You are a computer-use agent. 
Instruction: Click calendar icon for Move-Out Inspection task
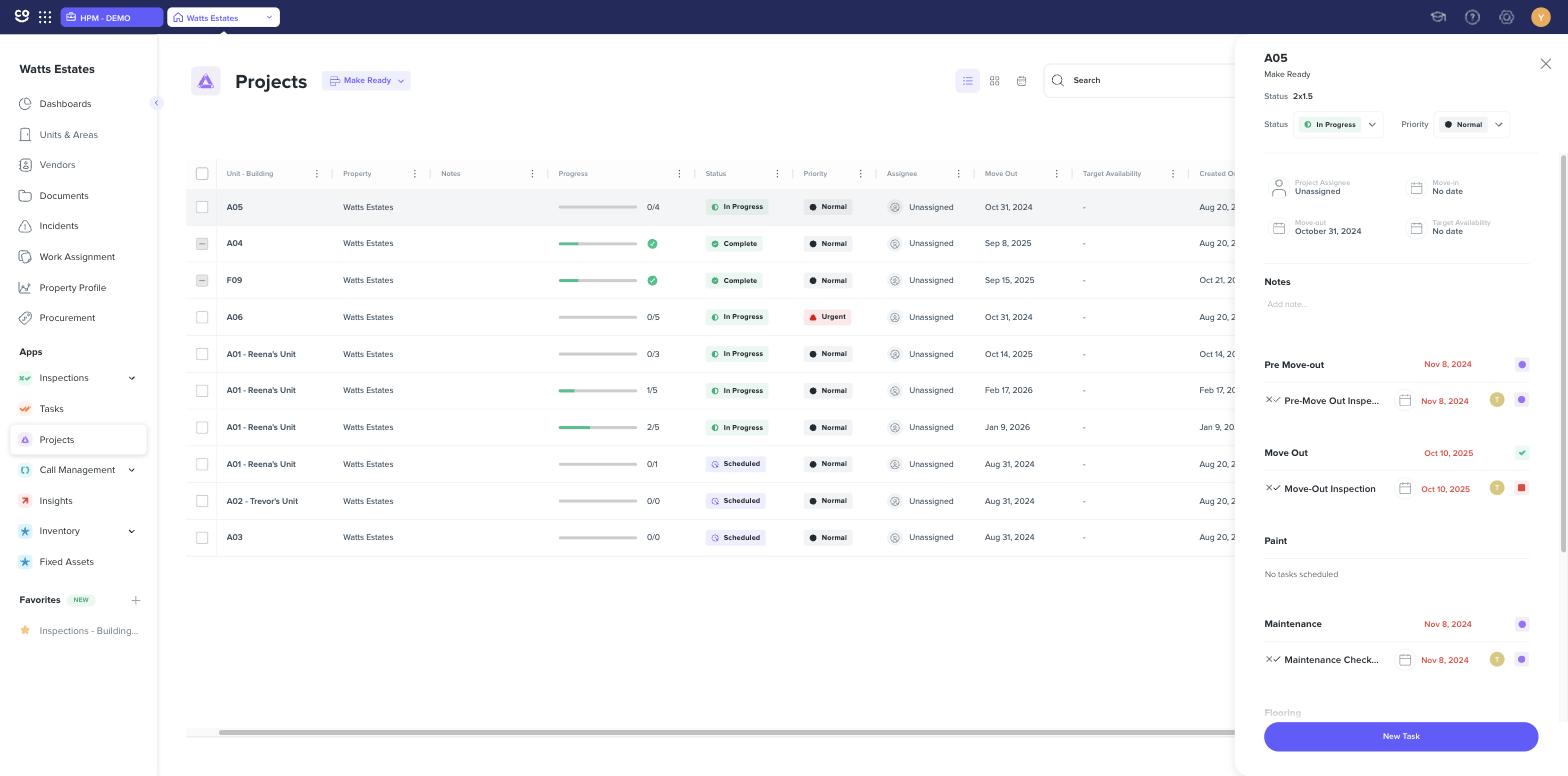coord(1405,489)
